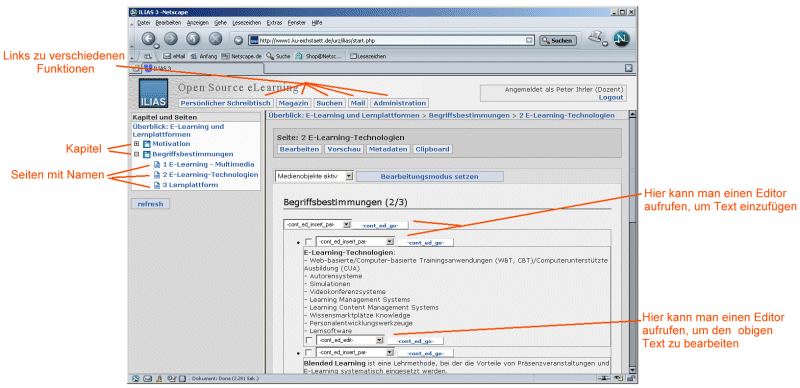Open the Metadaten button

(388, 149)
